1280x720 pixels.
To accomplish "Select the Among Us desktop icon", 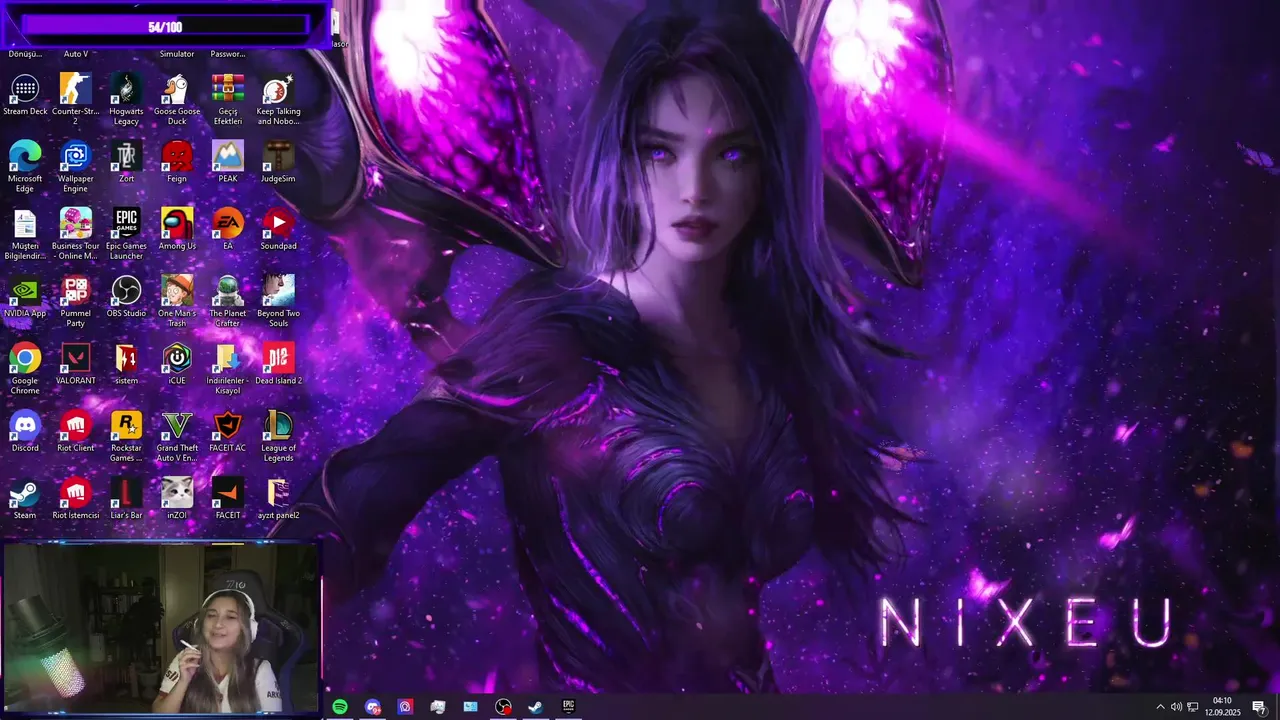I will tap(177, 229).
